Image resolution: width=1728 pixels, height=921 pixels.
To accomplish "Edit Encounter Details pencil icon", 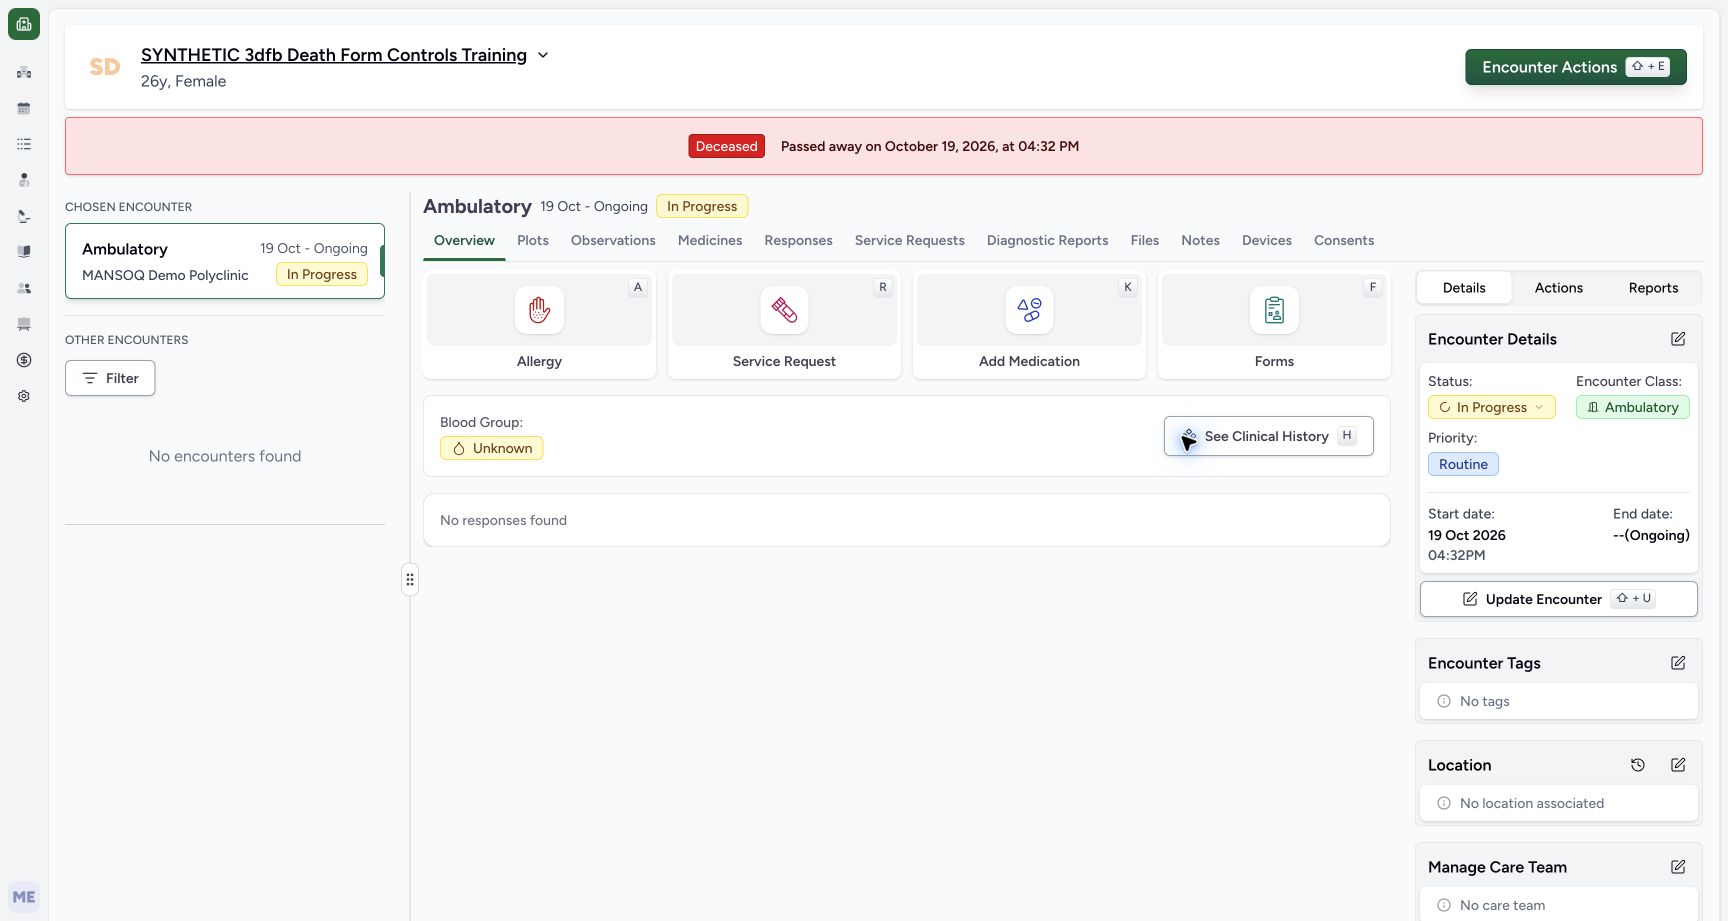I will tap(1678, 339).
